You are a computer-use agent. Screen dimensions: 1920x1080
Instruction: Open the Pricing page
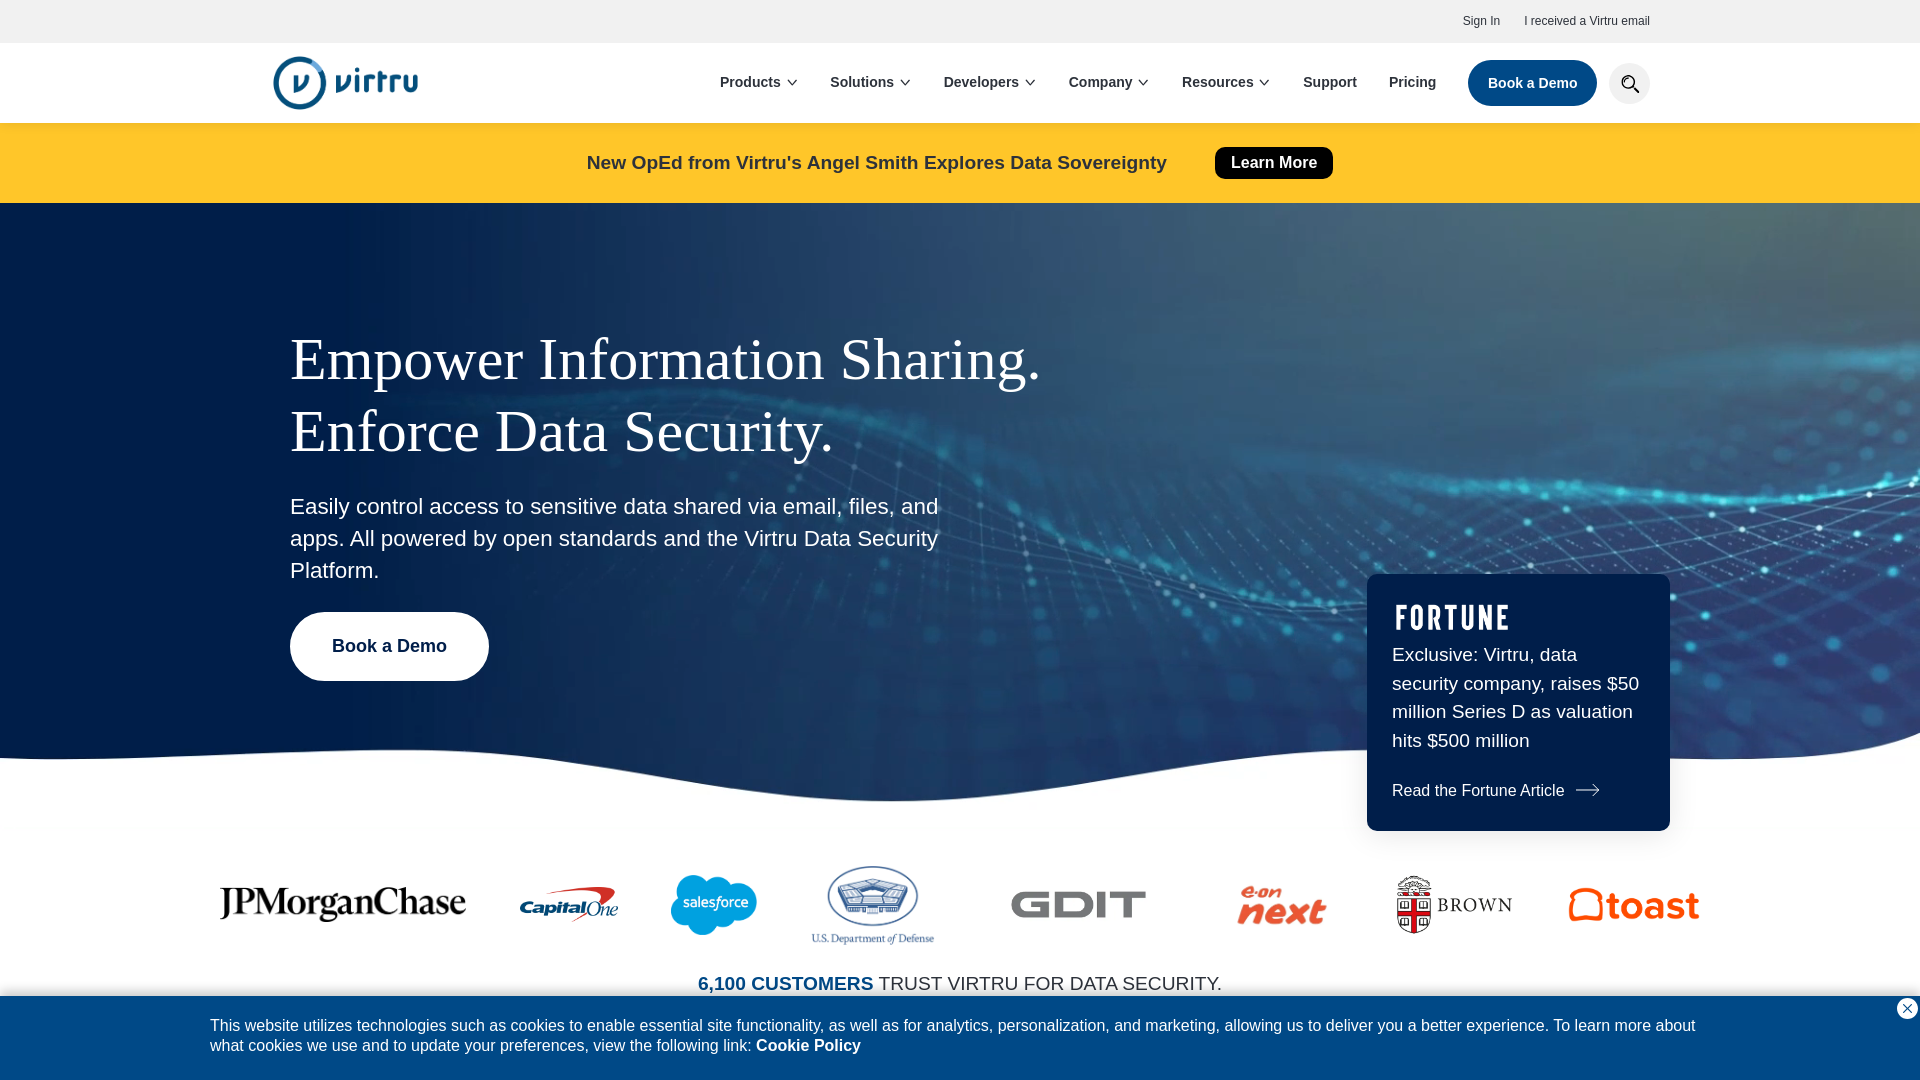click(1412, 82)
